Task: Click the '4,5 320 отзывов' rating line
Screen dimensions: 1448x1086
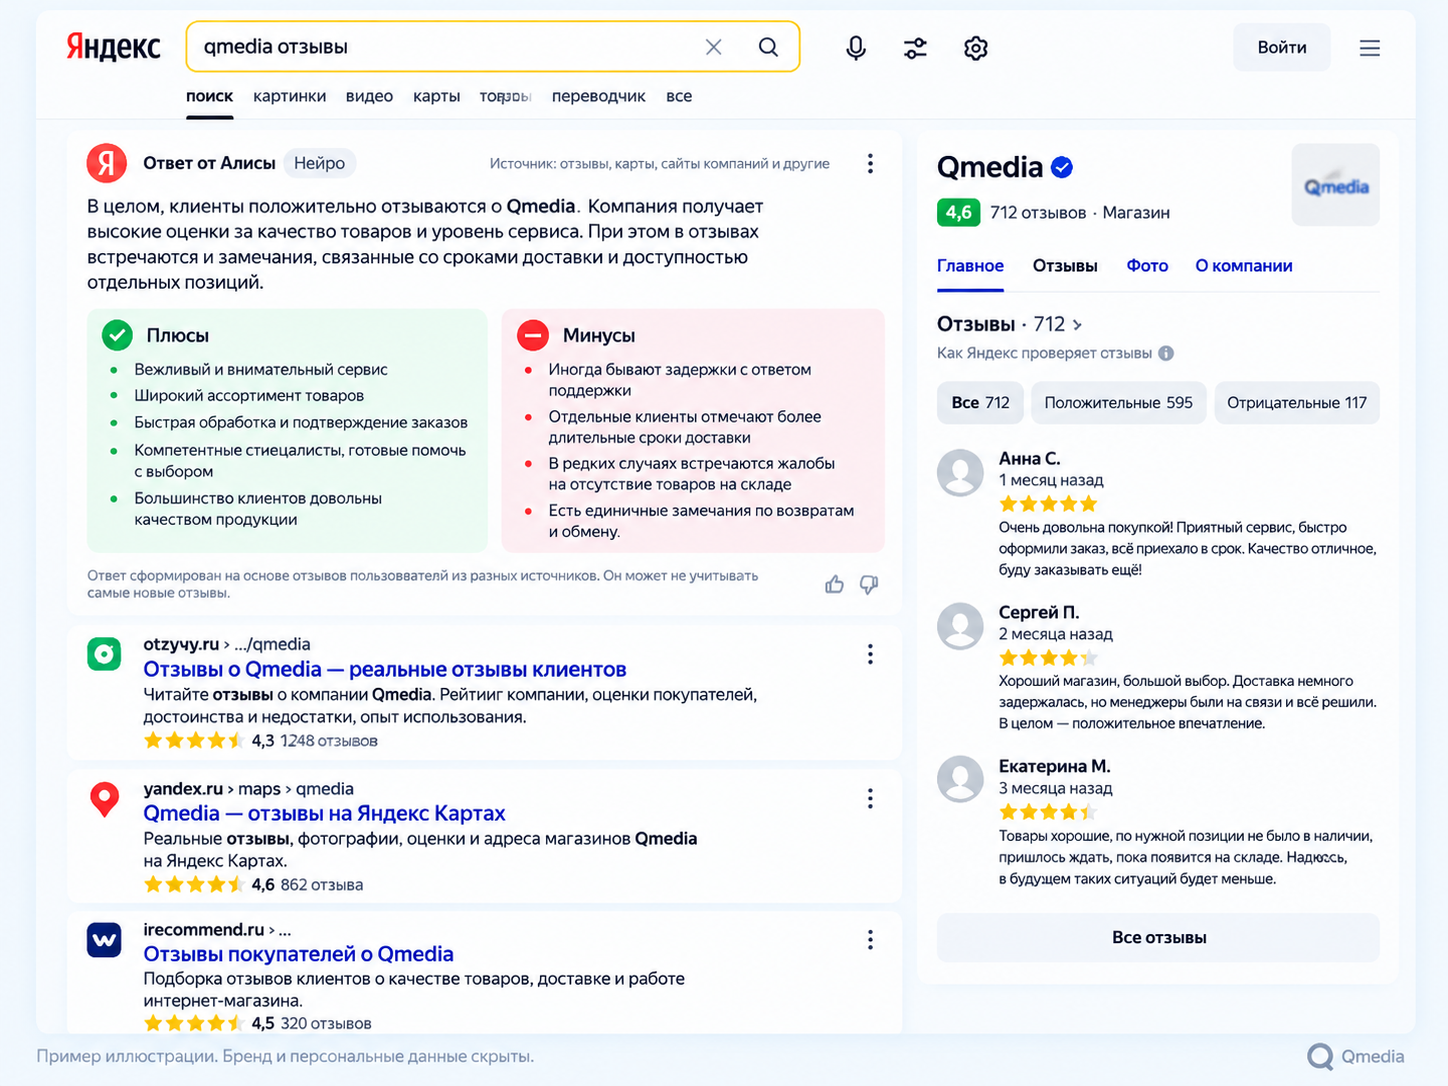Action: pos(257,1023)
